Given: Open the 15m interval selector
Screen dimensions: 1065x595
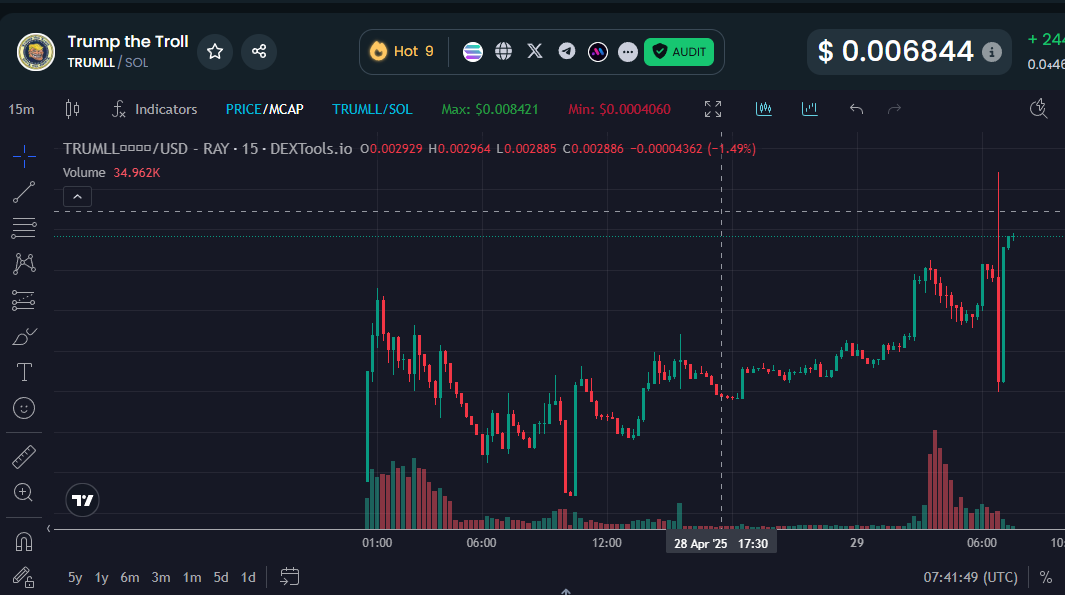Looking at the screenshot, I should [21, 109].
